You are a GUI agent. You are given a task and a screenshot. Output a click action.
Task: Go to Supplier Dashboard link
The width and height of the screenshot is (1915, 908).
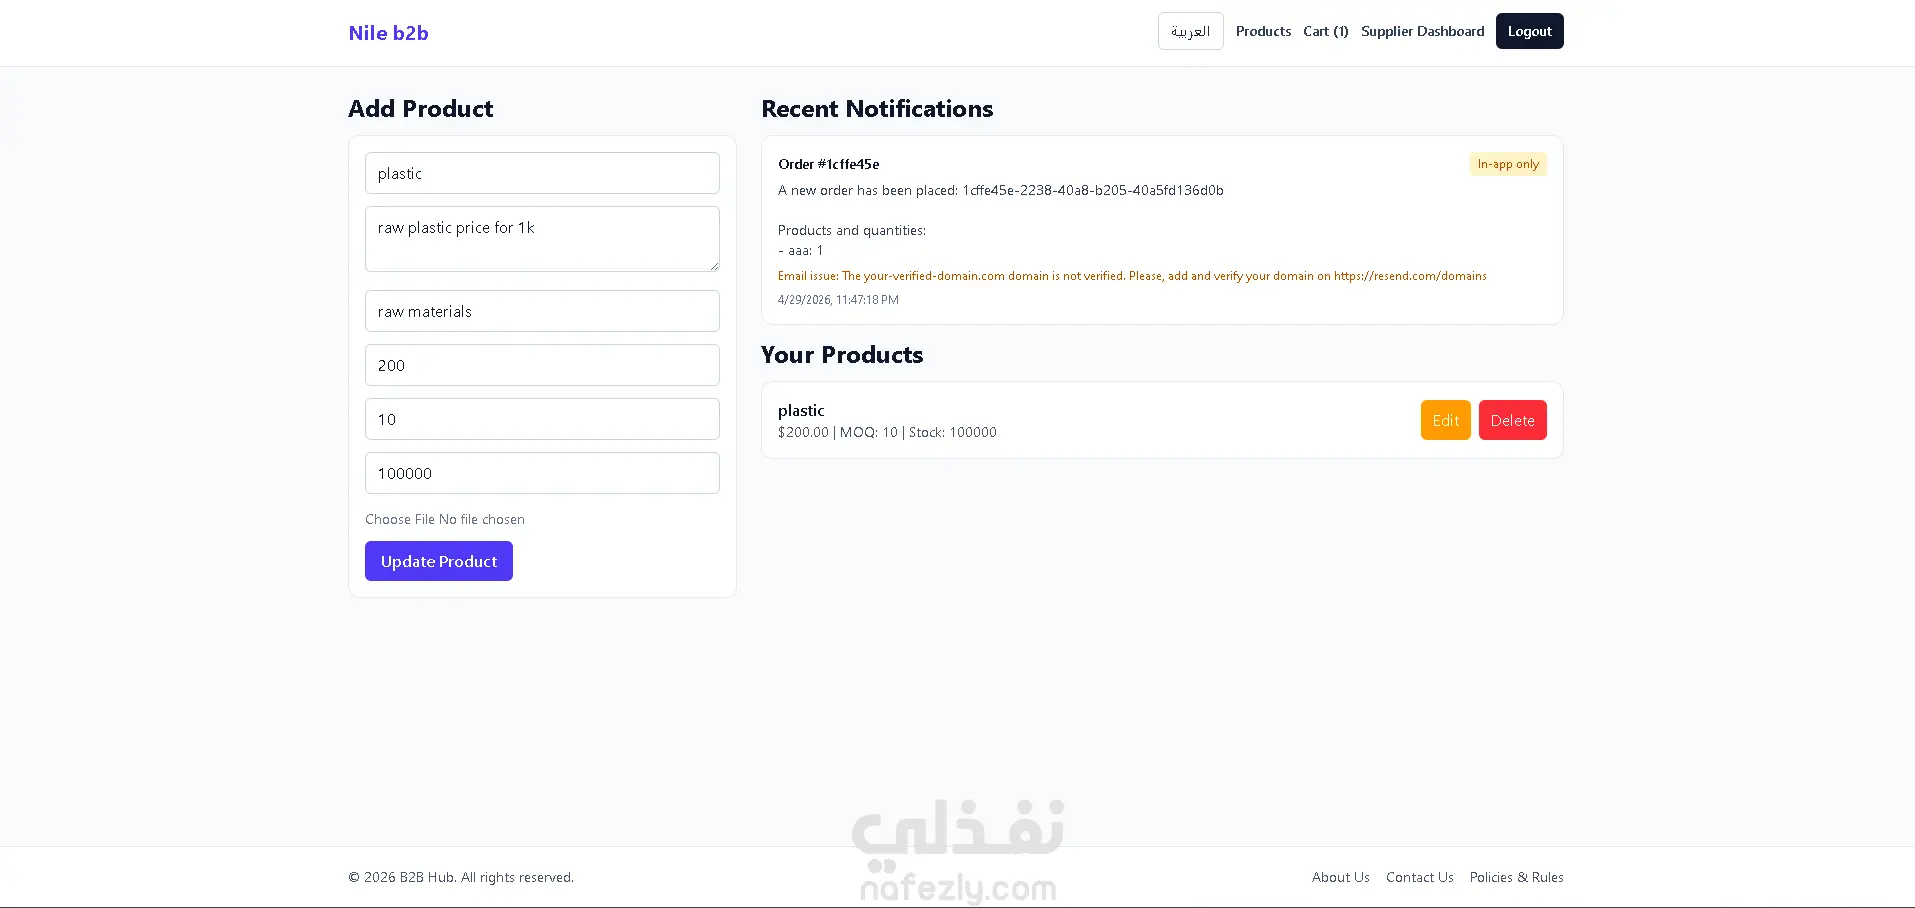[1422, 31]
